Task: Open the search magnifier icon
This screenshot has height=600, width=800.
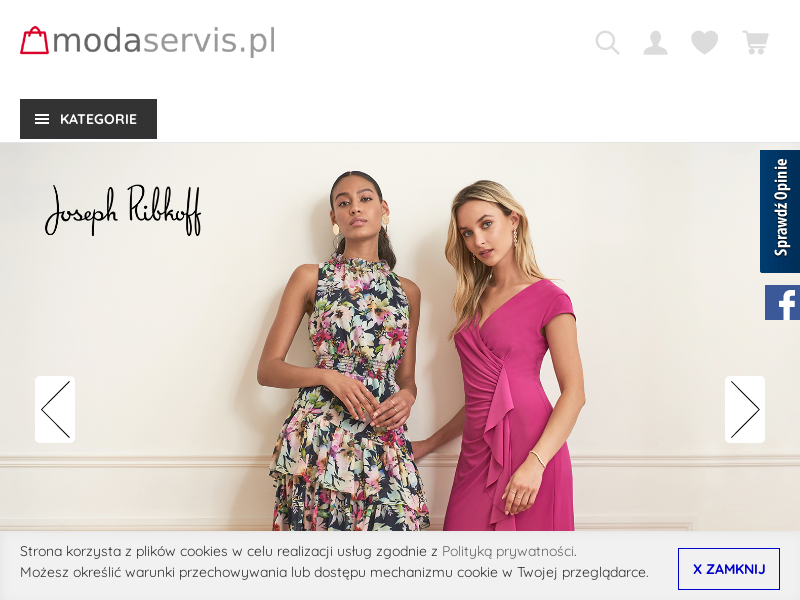Action: (607, 42)
